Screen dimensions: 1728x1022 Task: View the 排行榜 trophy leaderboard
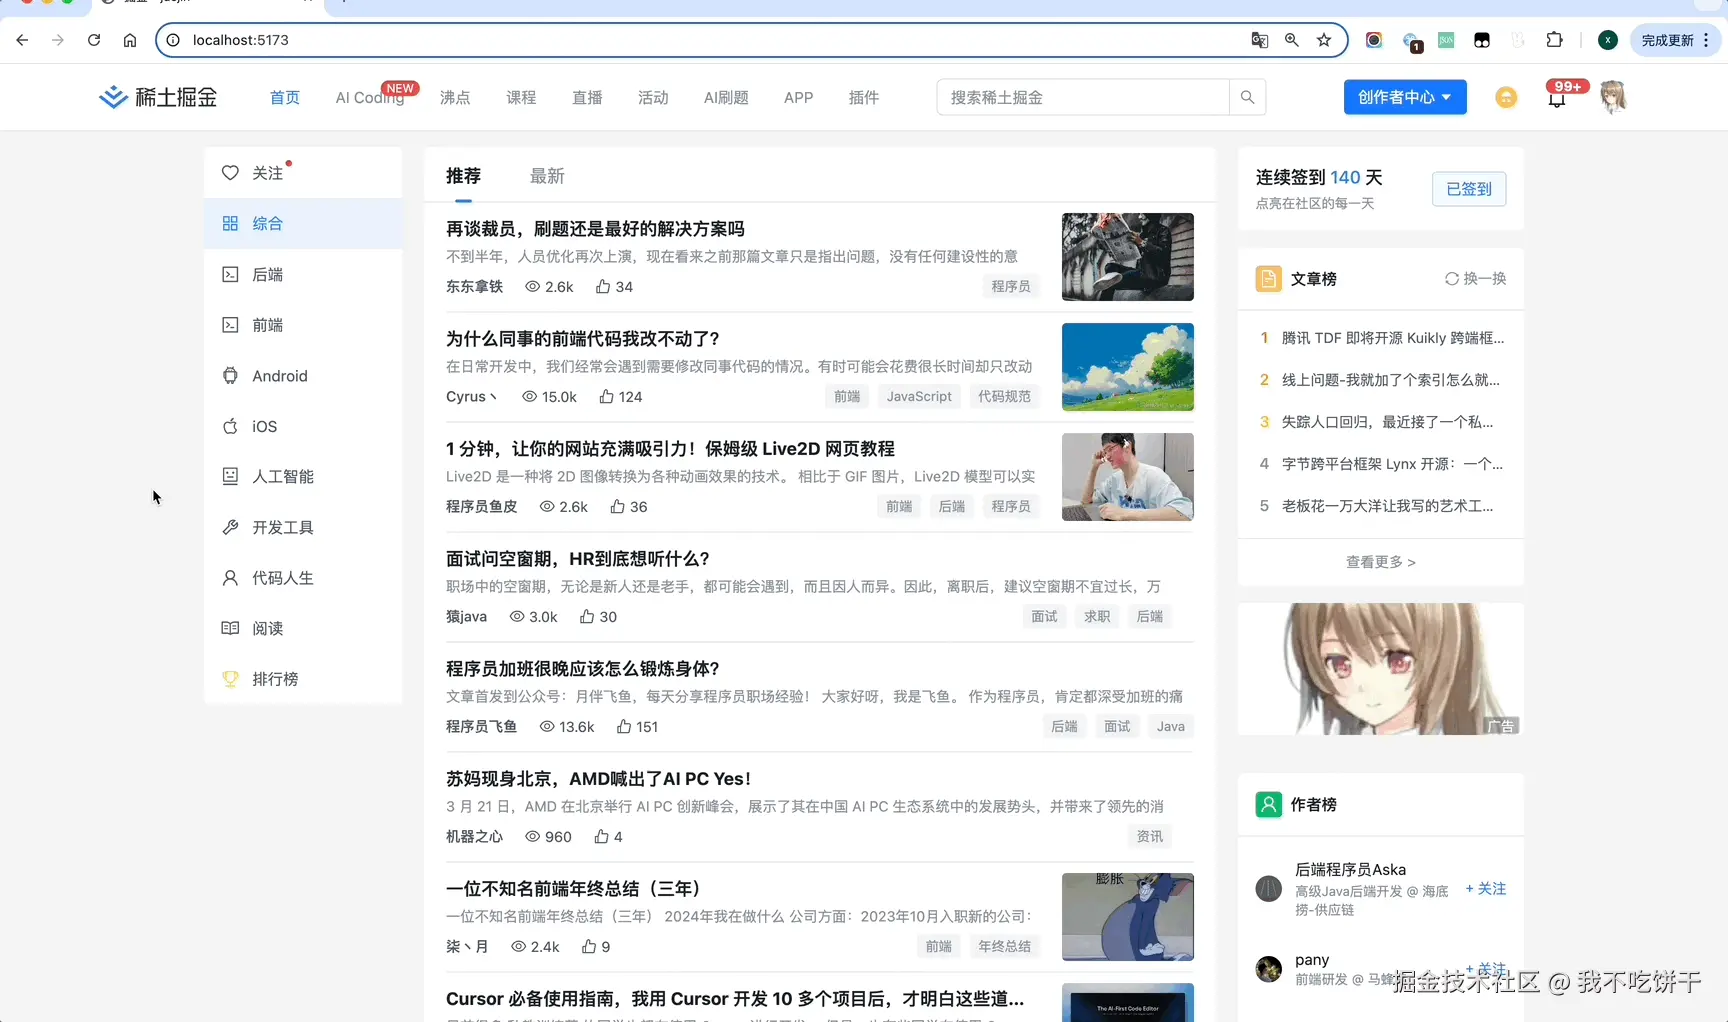click(x=275, y=678)
